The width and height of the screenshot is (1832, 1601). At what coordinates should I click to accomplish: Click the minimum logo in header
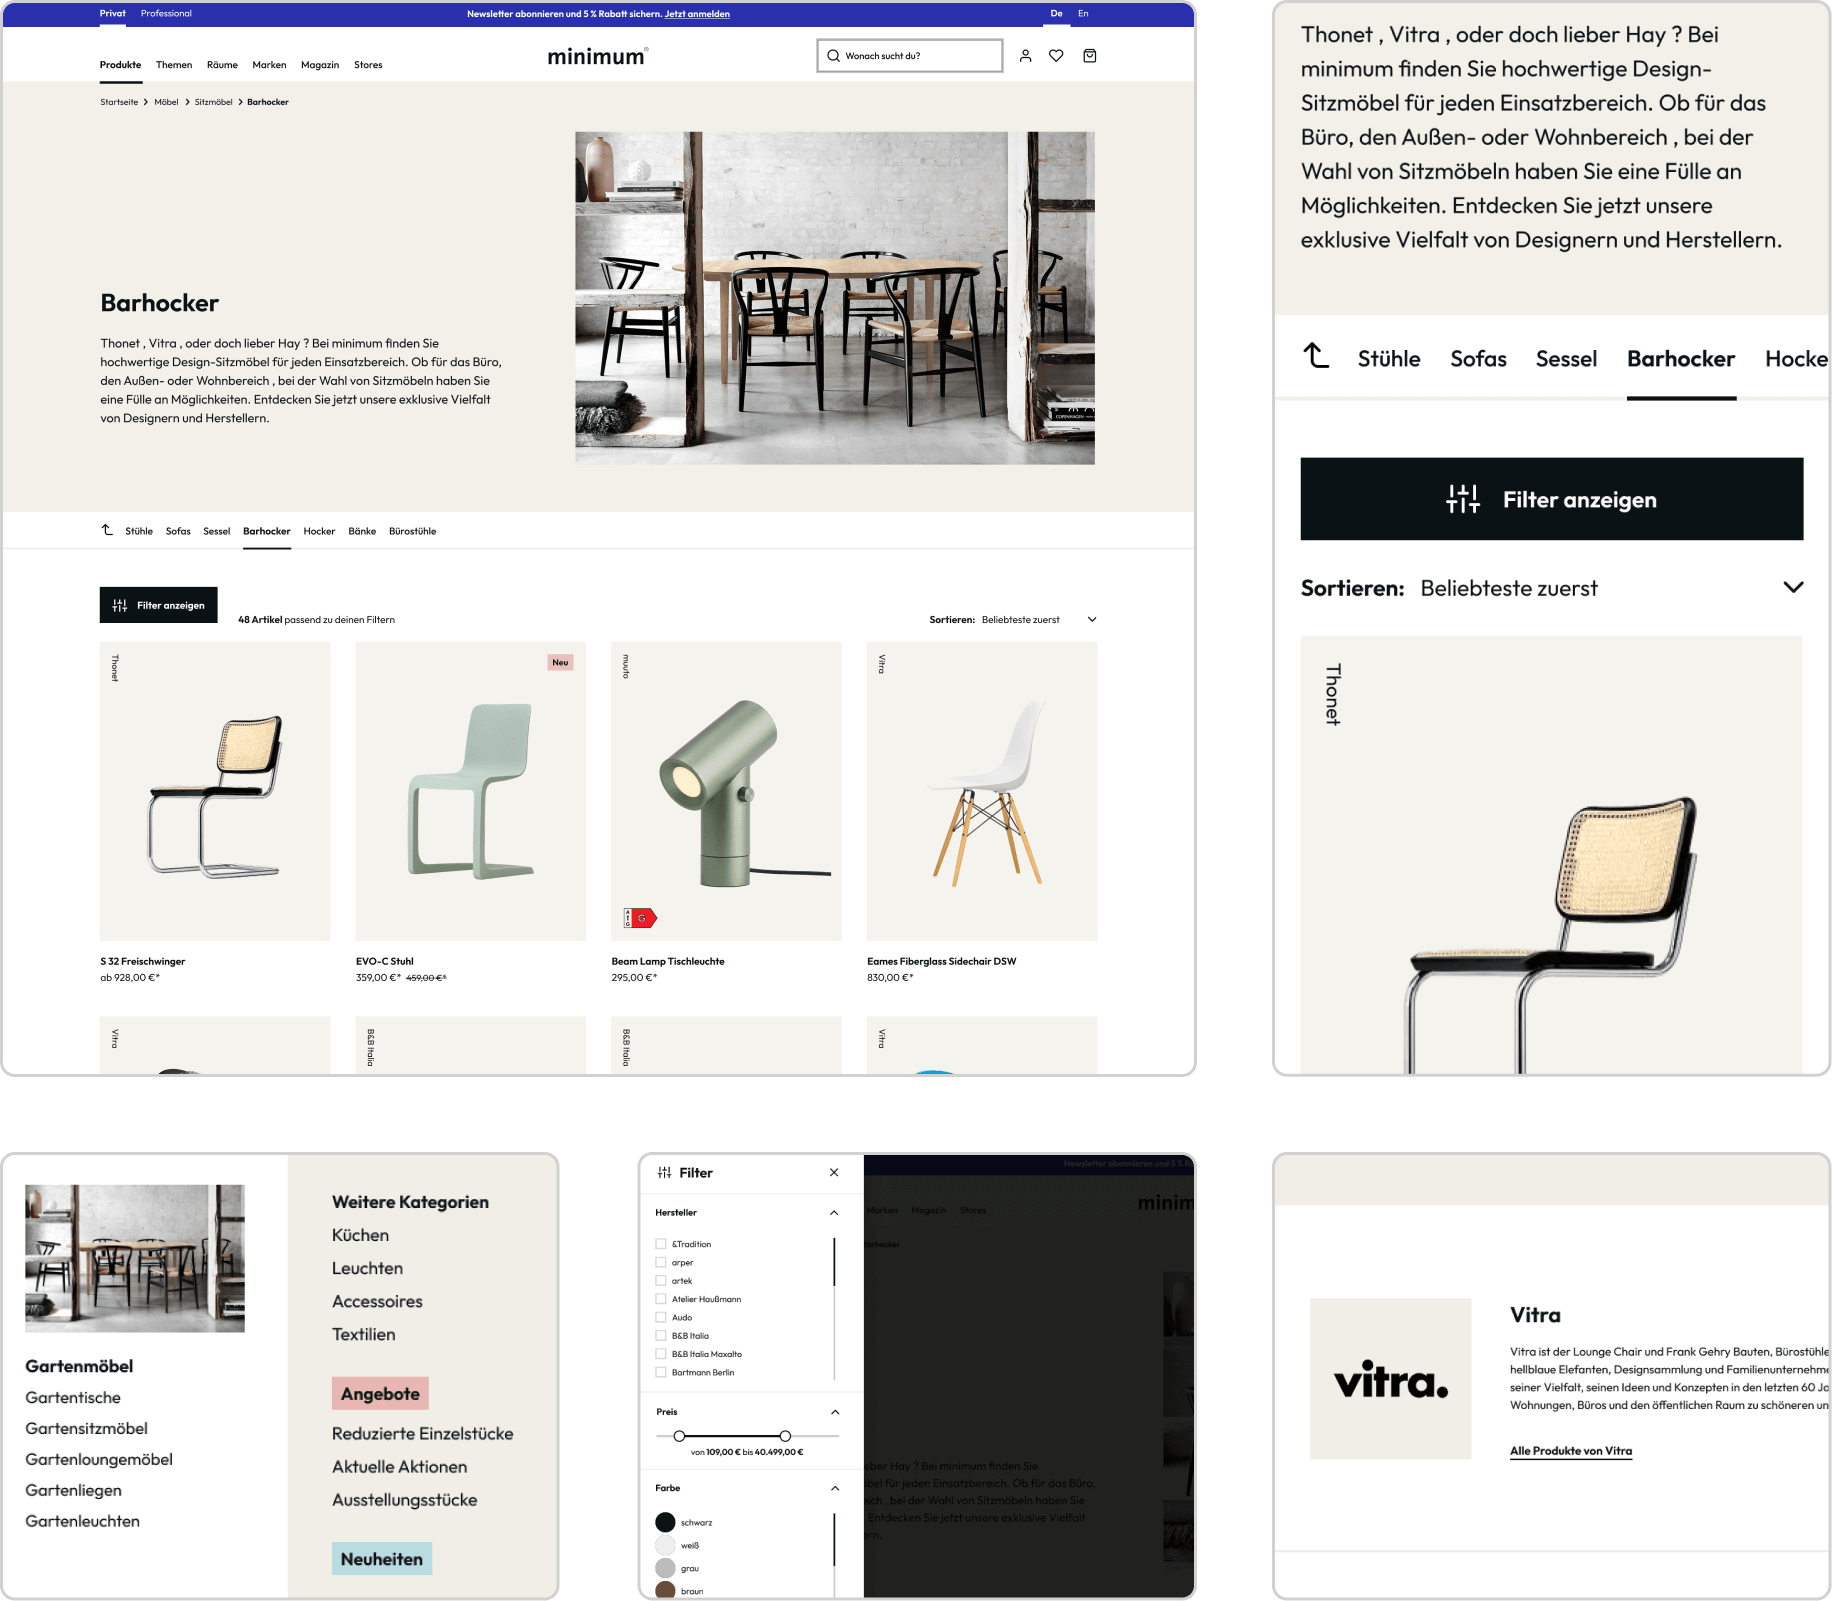[597, 56]
